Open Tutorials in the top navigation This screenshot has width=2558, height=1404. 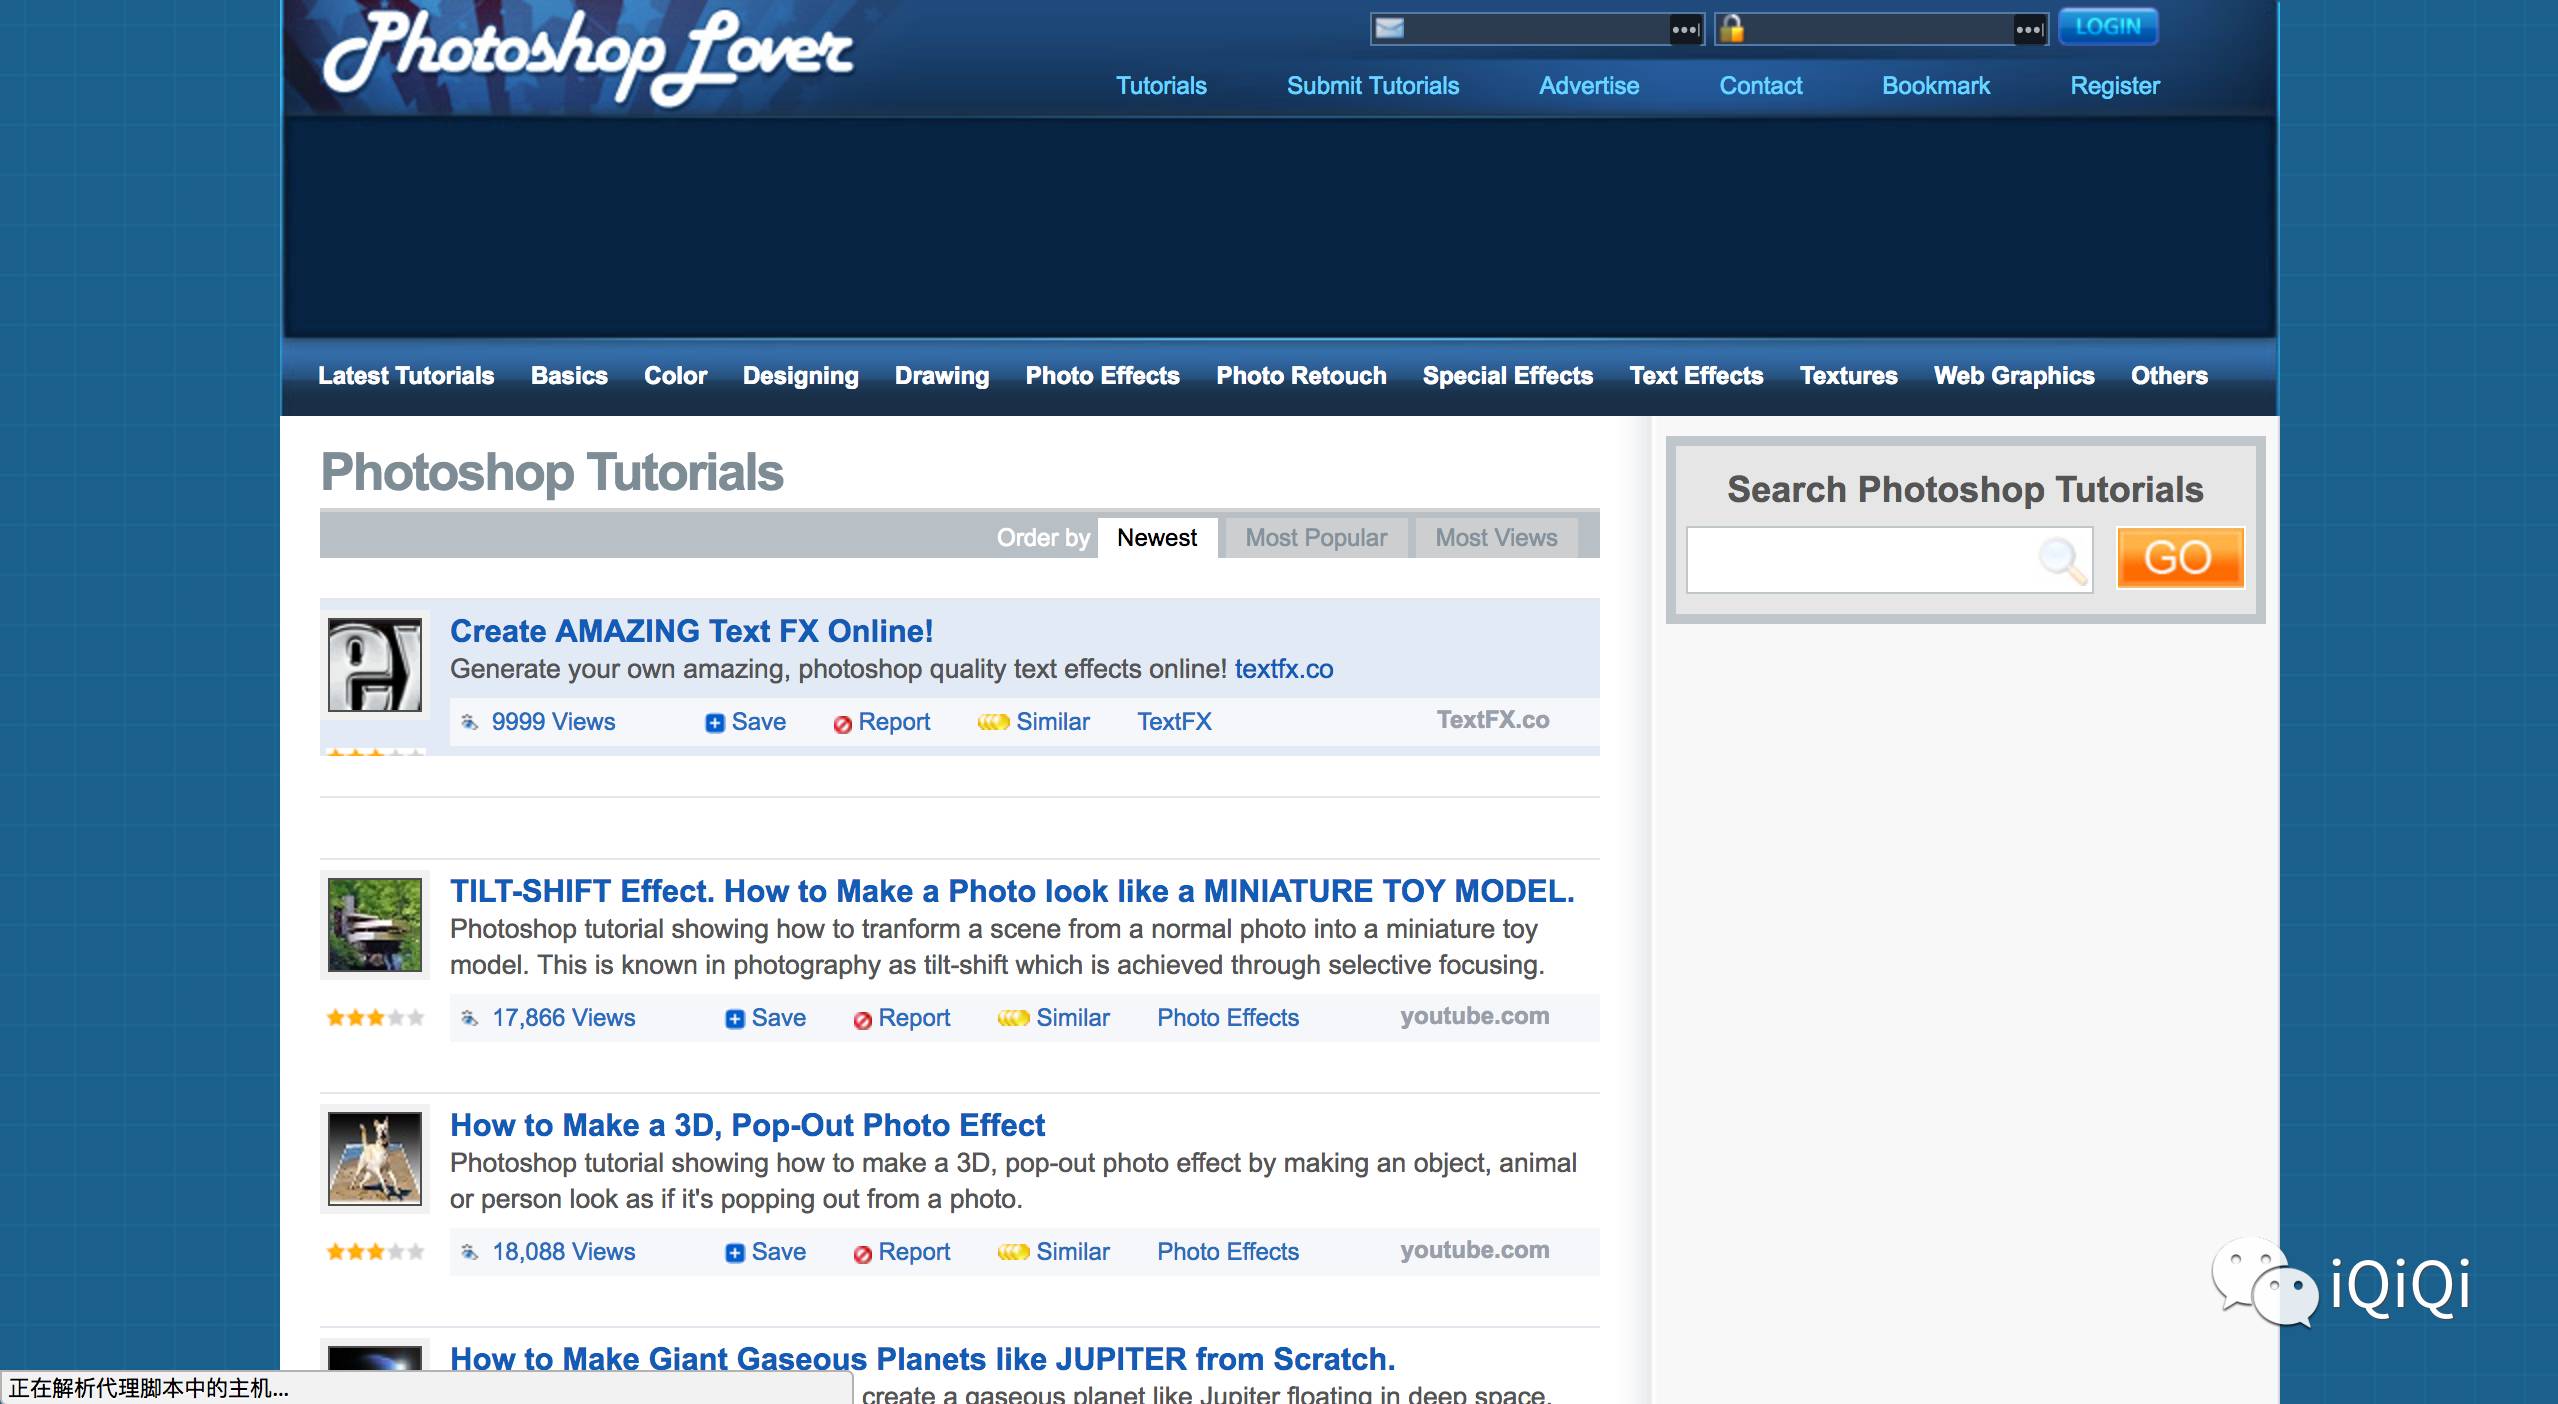click(1161, 86)
